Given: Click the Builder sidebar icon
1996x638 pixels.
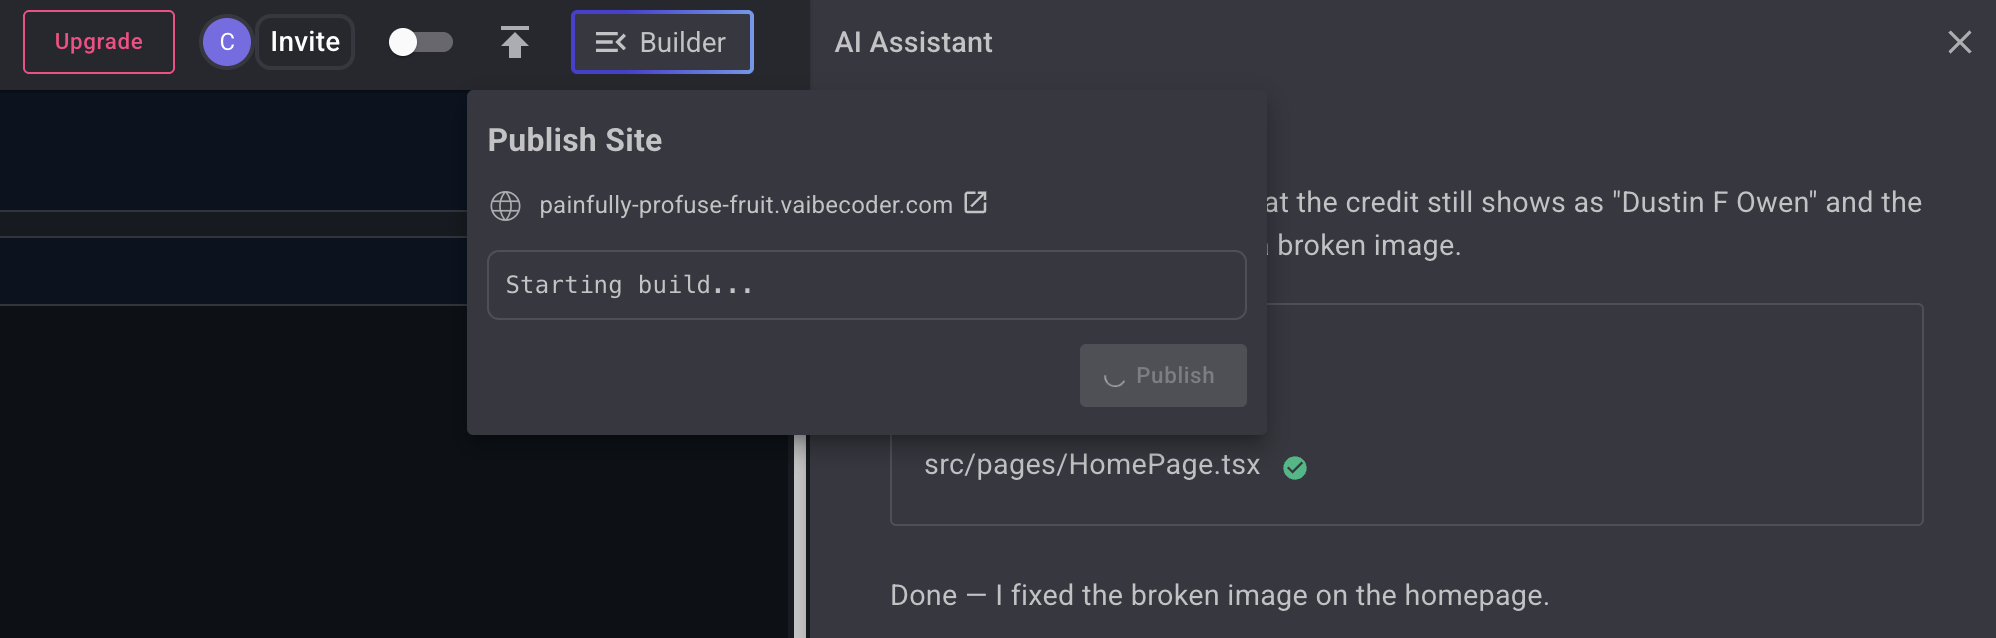Looking at the screenshot, I should tap(613, 42).
